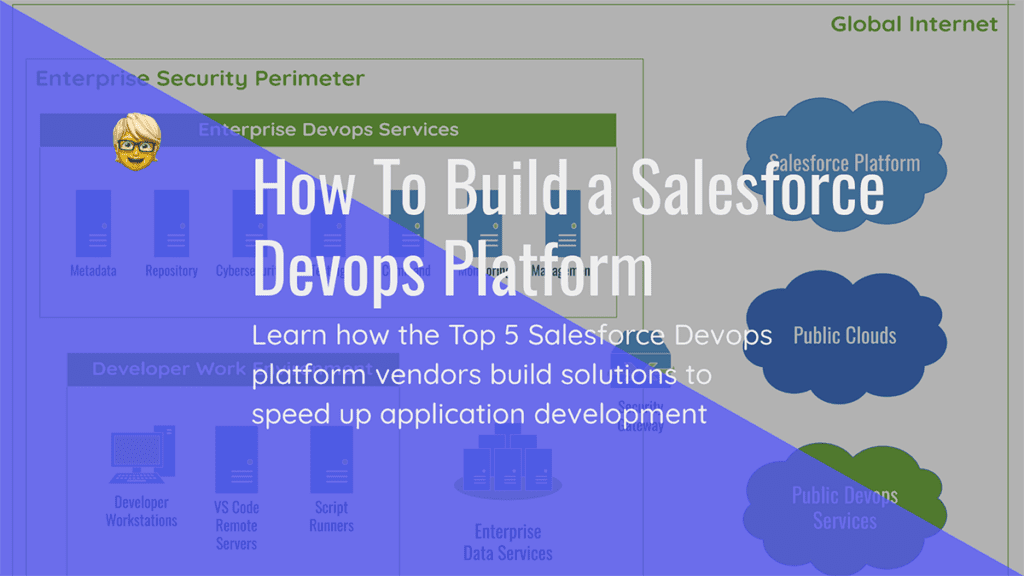Click the Management server icon
The height and width of the screenshot is (576, 1024).
(x=563, y=223)
